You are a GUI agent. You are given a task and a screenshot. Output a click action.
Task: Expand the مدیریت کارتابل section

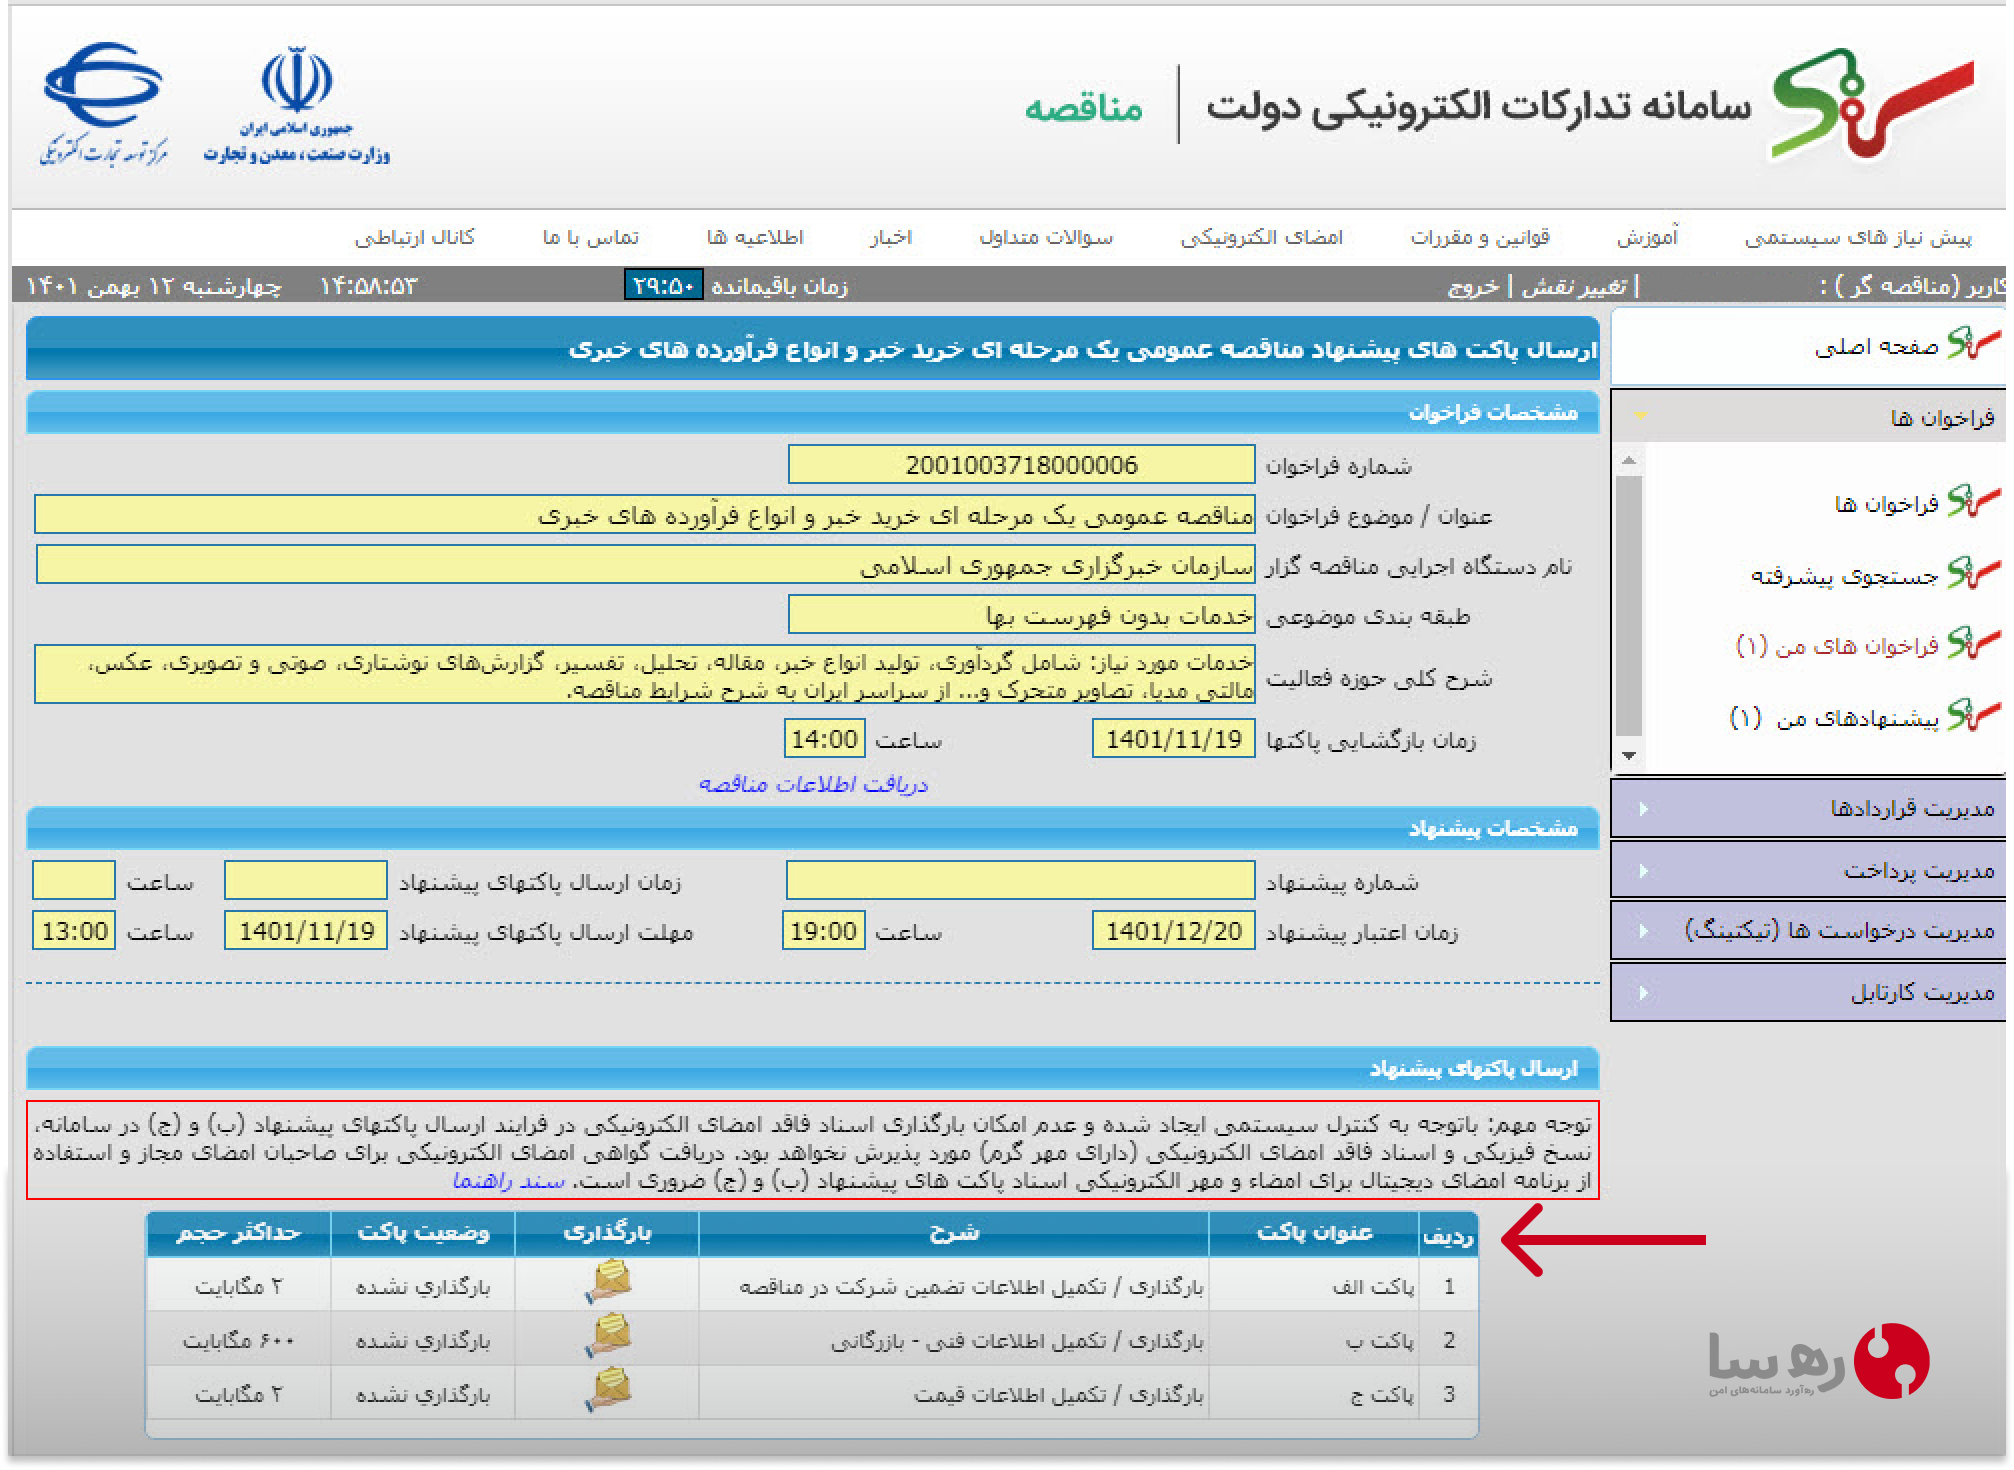(x=1808, y=992)
